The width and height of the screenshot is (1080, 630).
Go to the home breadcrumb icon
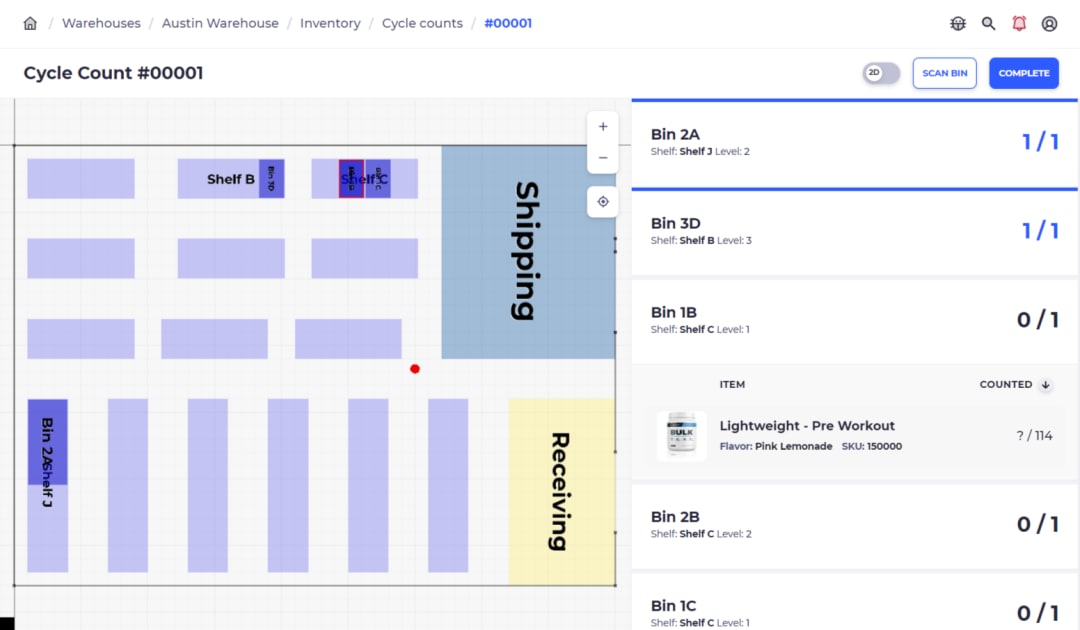click(30, 23)
